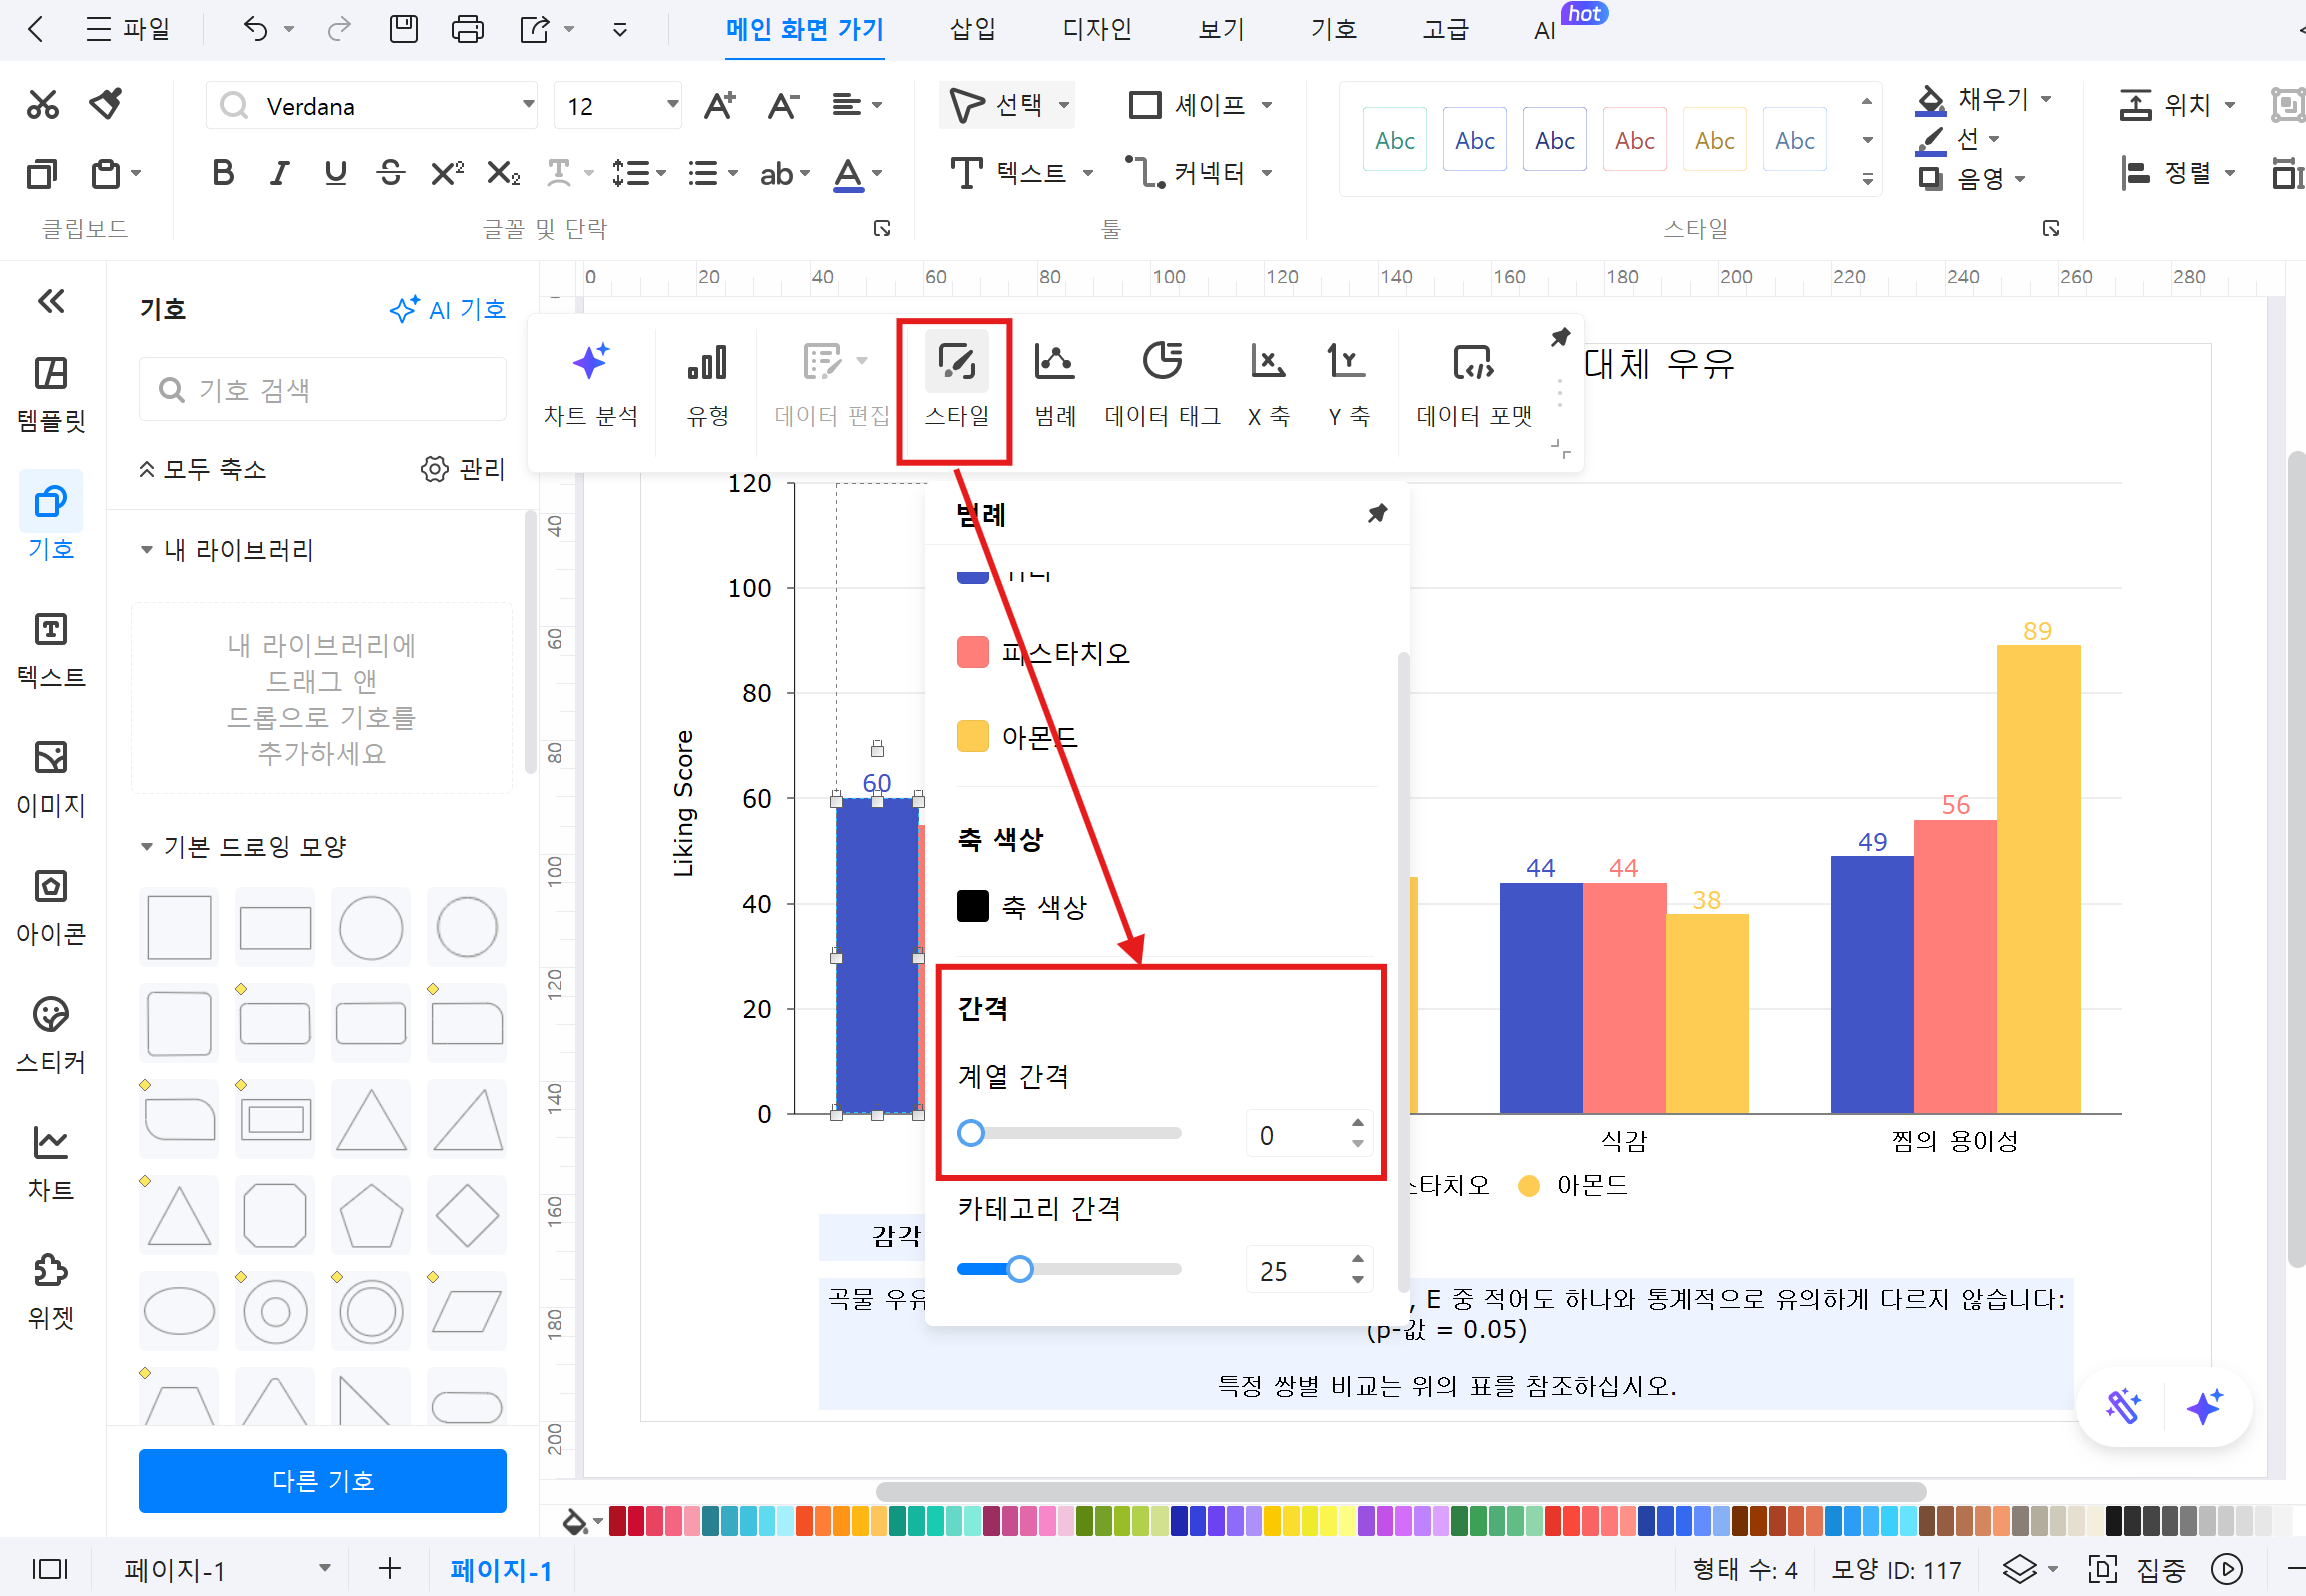Open the AI tab
Screen dimensions: 2306x1596
pyautogui.click(x=1545, y=30)
